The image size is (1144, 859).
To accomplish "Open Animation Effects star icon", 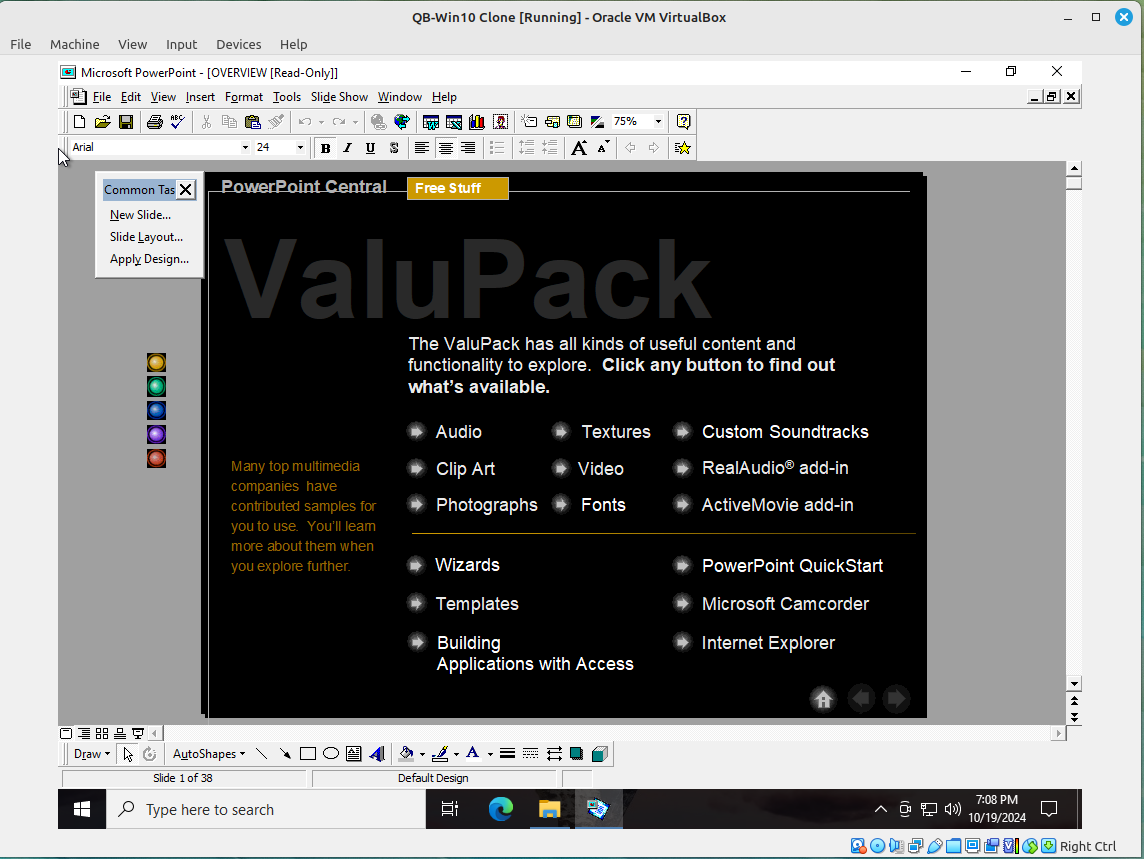I will (x=682, y=148).
